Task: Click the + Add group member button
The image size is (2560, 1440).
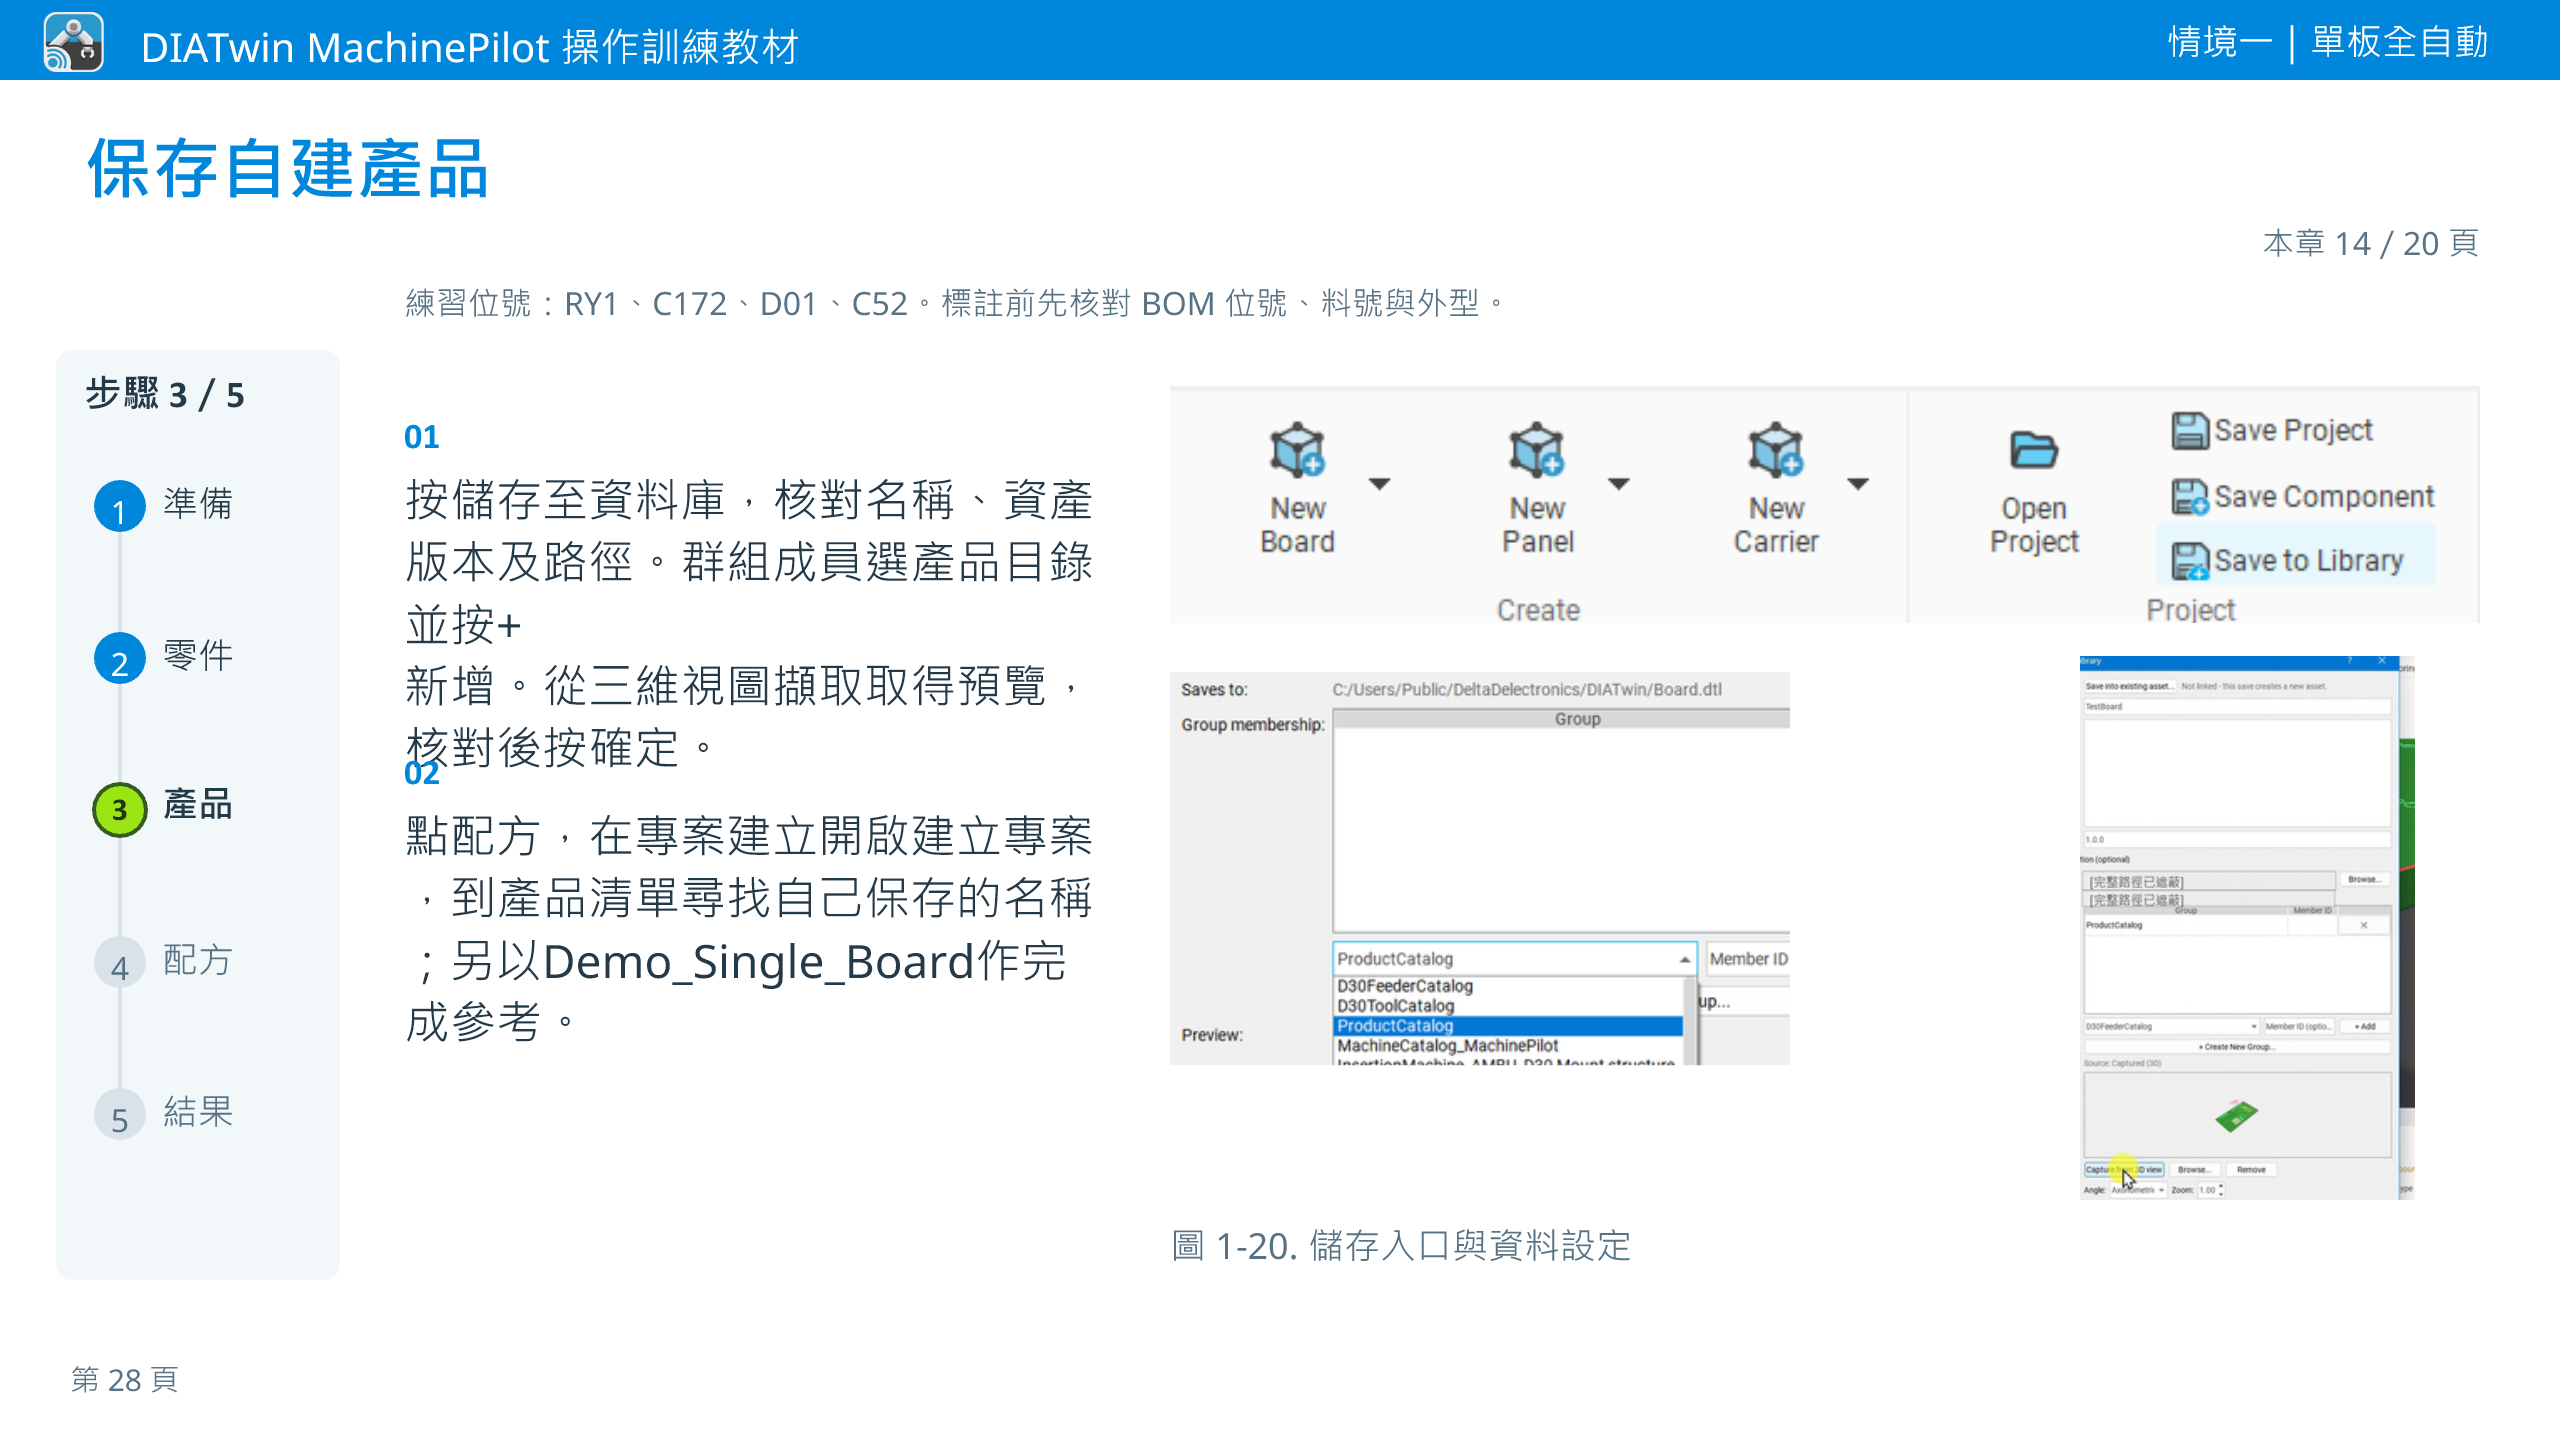Action: [2364, 1026]
